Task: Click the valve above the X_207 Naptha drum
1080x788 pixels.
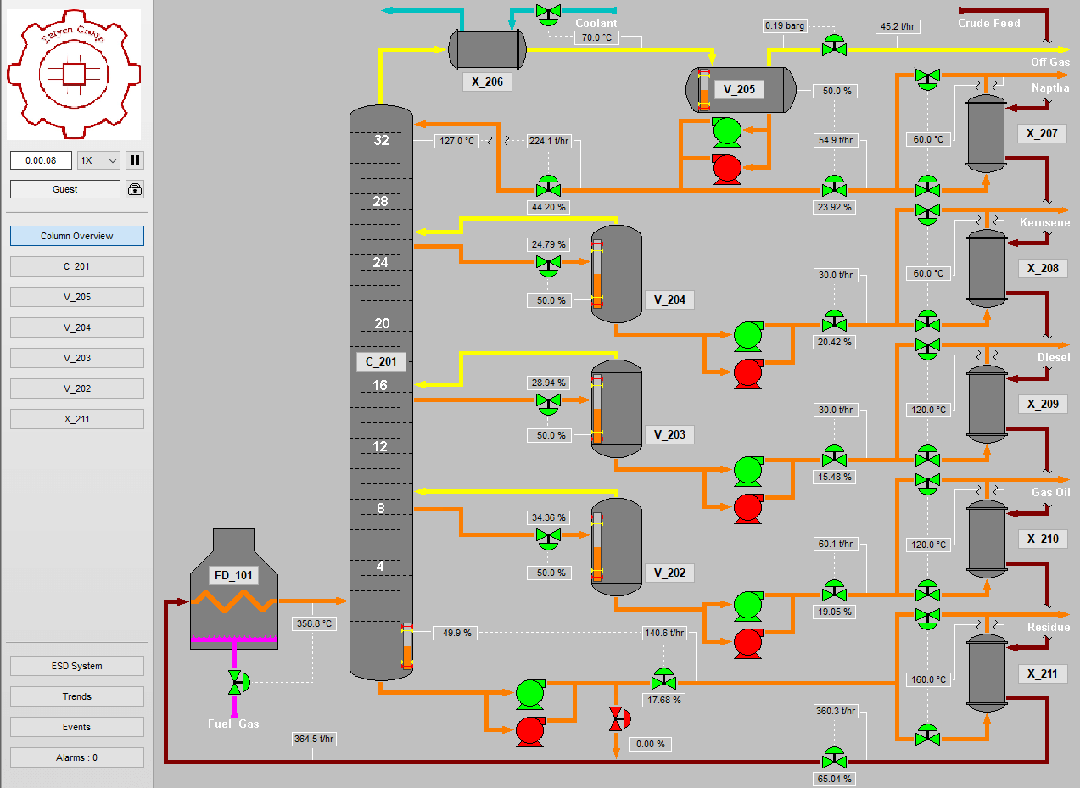Action: click(926, 77)
